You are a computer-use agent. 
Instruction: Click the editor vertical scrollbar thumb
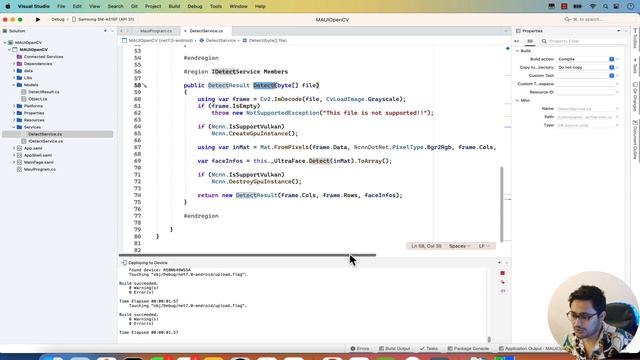pyautogui.click(x=502, y=204)
